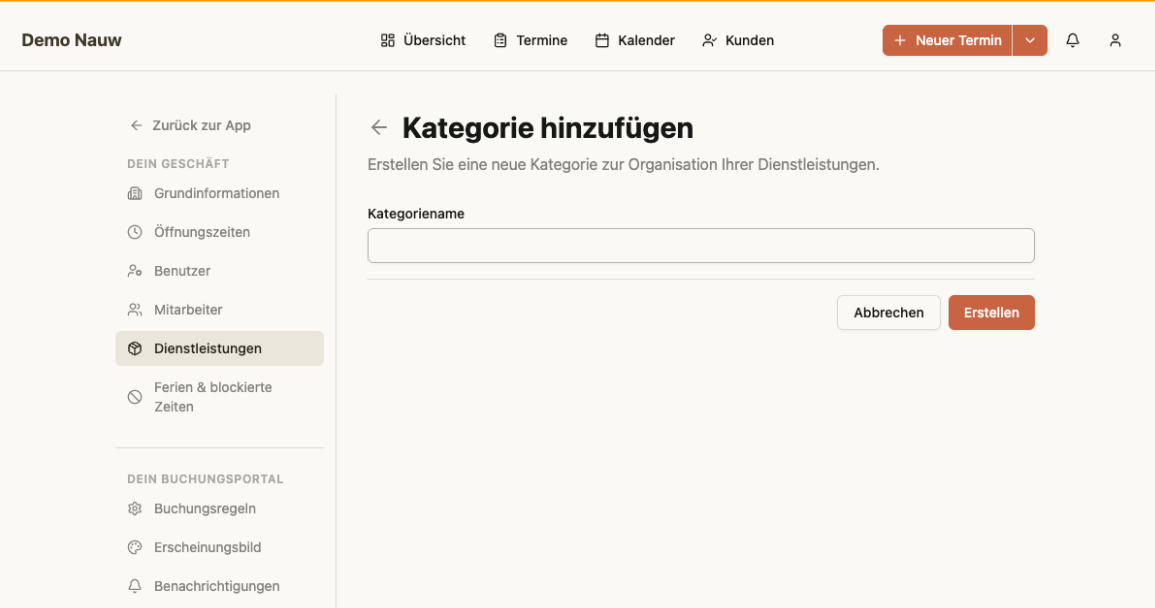Click the DEIN BUCHUNGSPORTAL section header

(206, 479)
